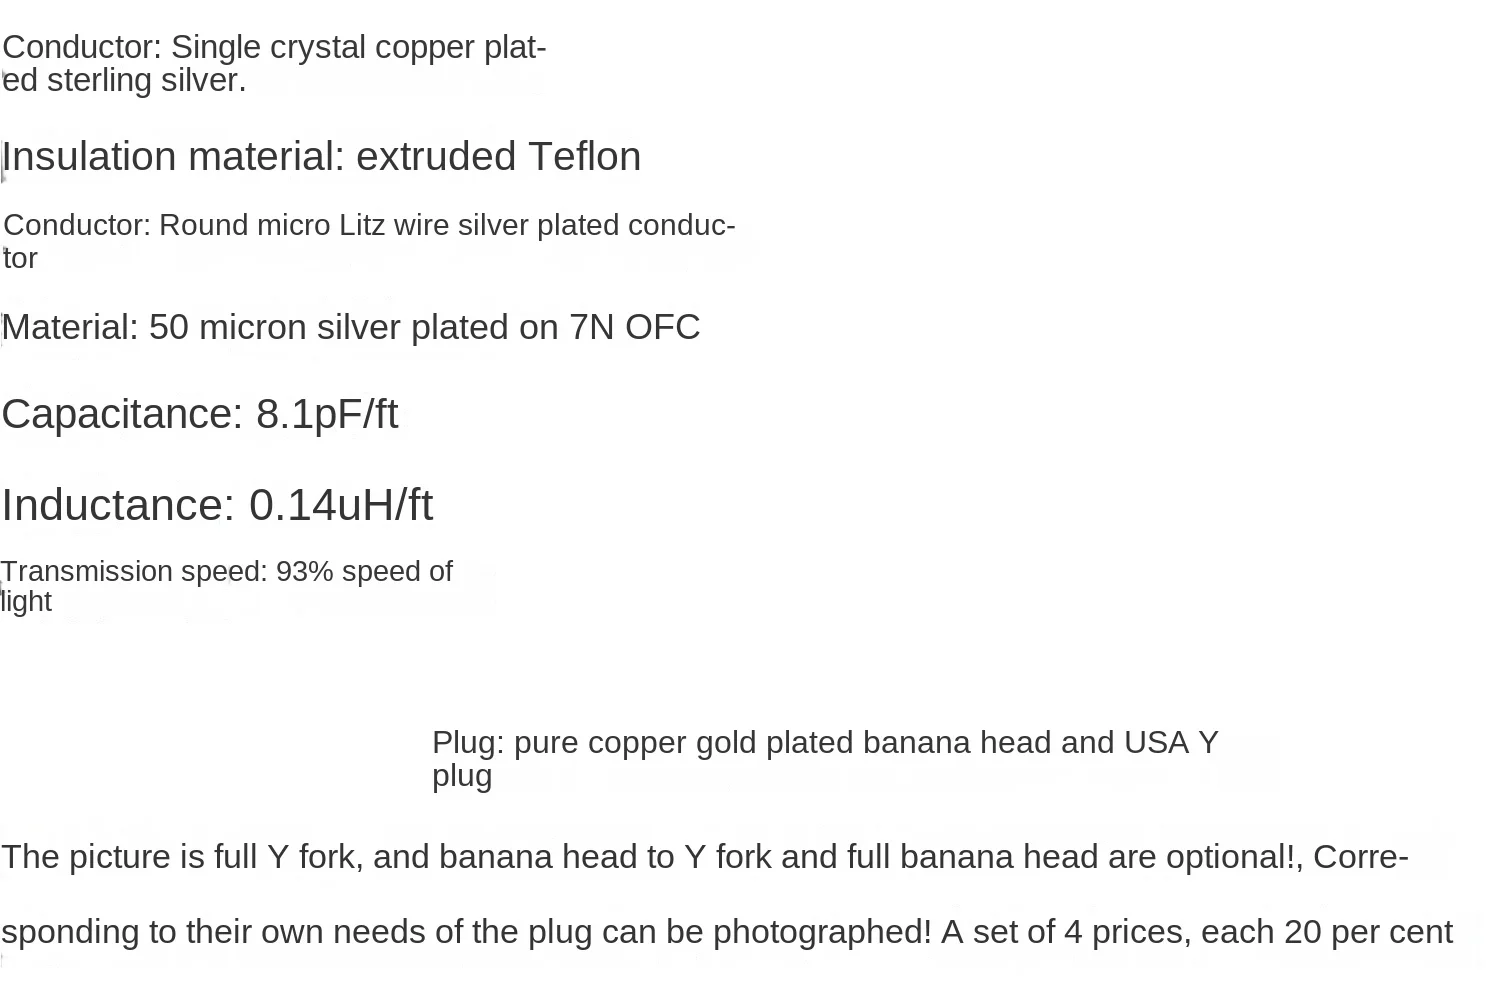Click the word 'light' under transmission speed

coord(26,601)
